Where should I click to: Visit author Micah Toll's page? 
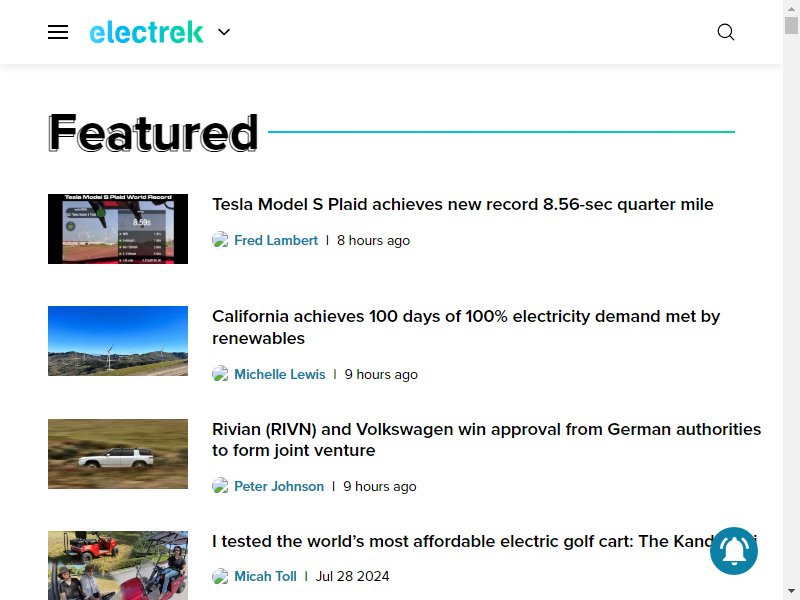265,577
